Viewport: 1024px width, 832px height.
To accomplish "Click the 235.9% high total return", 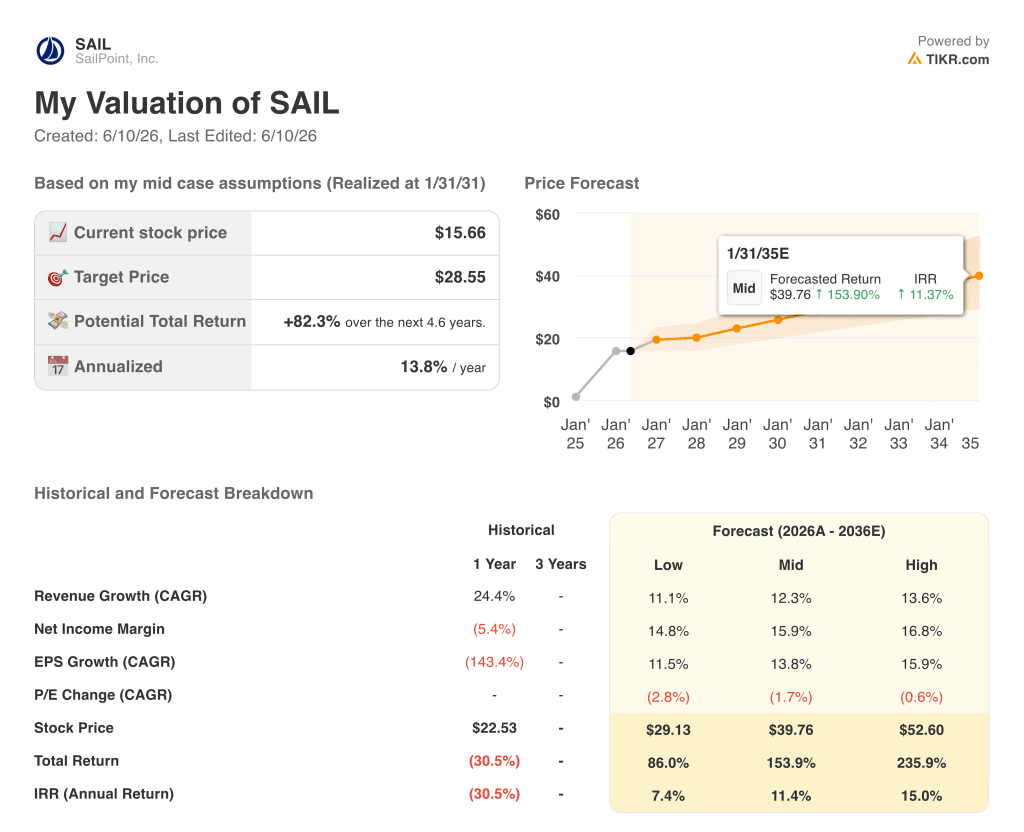I will click(921, 763).
